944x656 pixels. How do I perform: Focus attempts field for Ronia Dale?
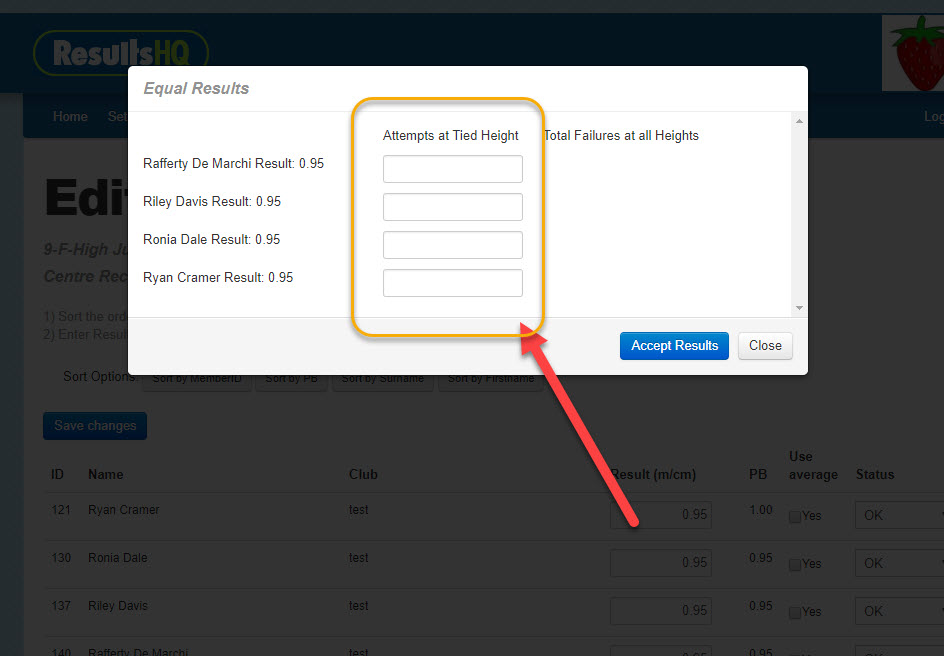pyautogui.click(x=453, y=245)
